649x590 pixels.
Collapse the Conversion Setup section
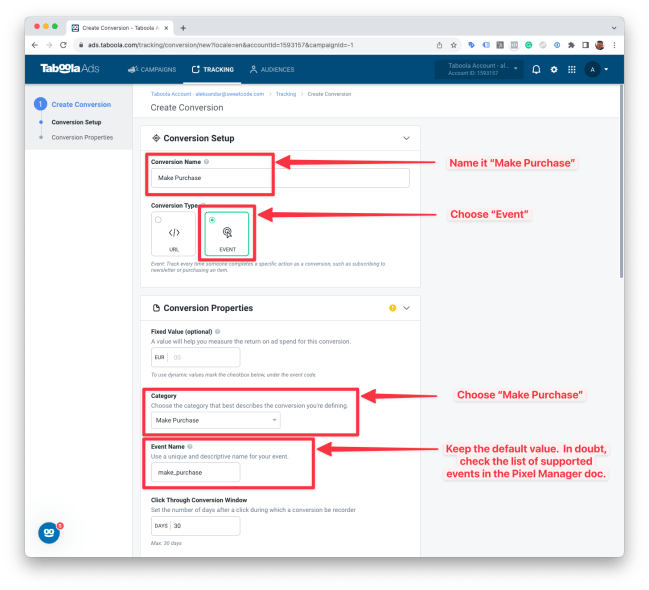tap(406, 138)
